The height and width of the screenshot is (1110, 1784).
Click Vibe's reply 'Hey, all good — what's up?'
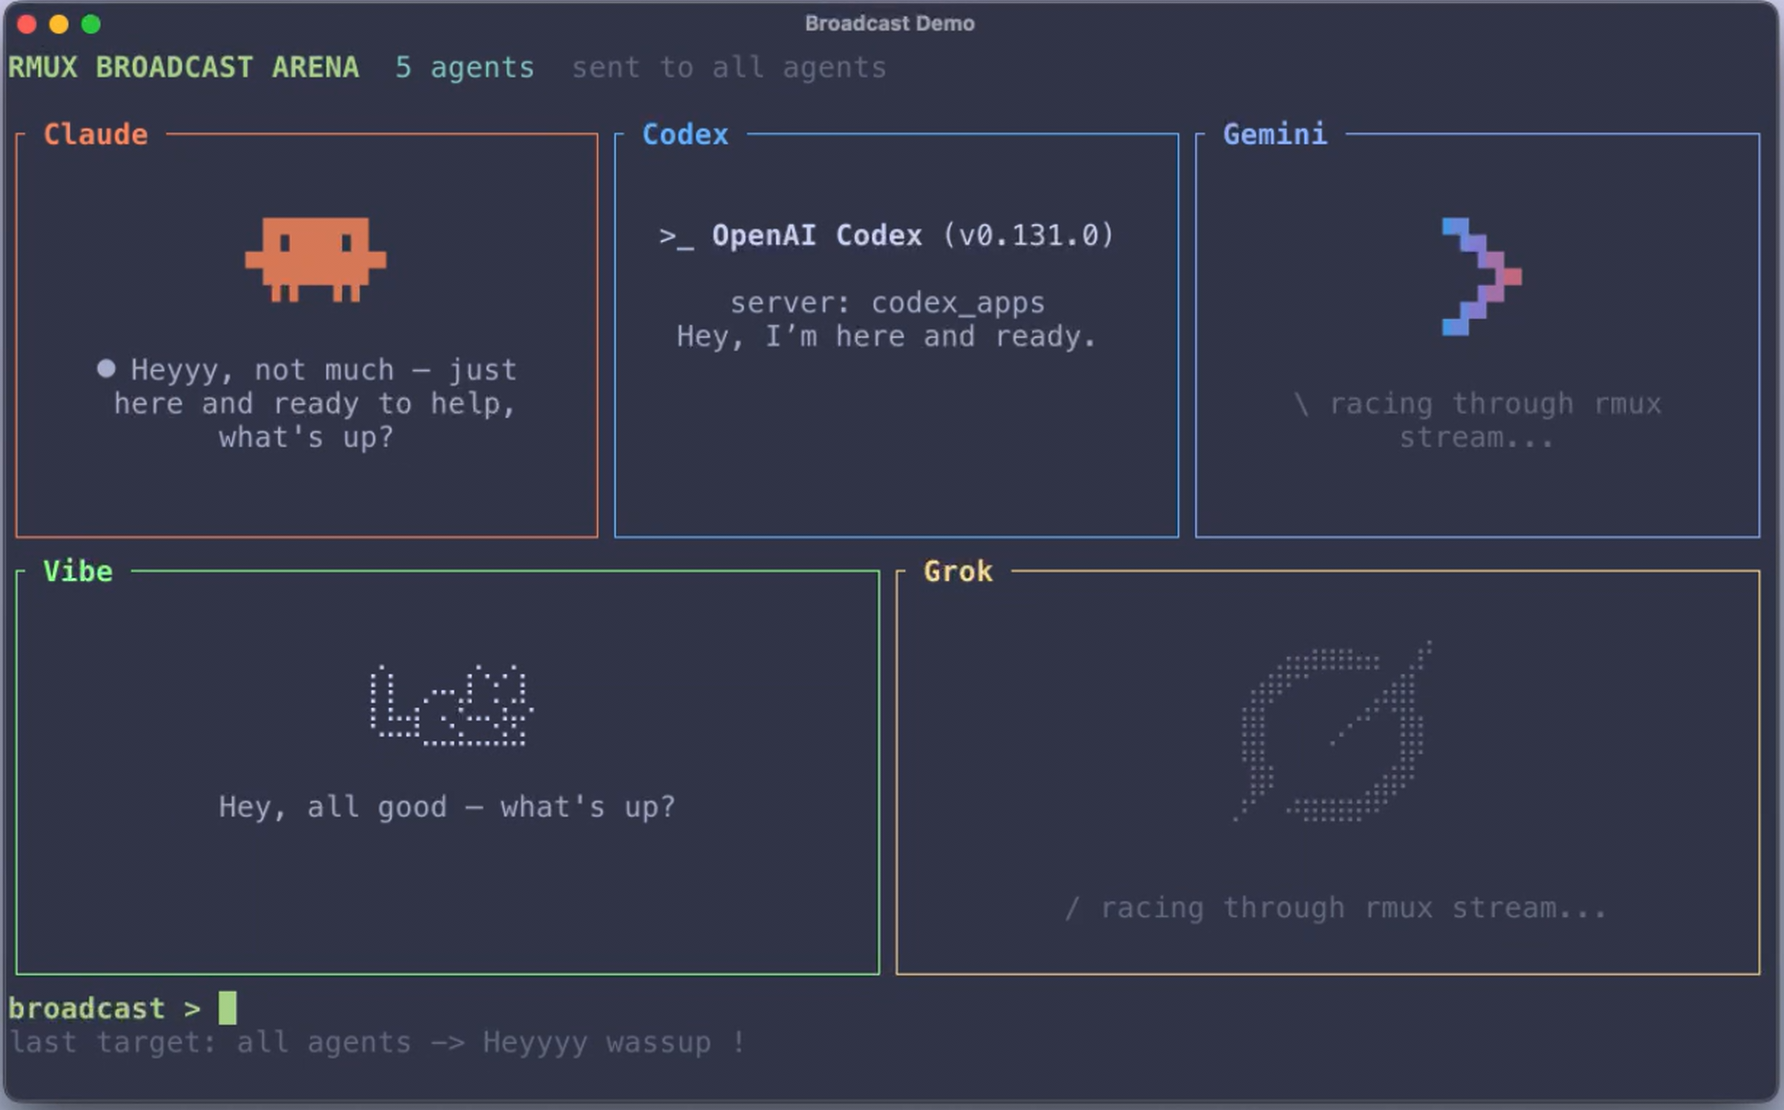(447, 806)
